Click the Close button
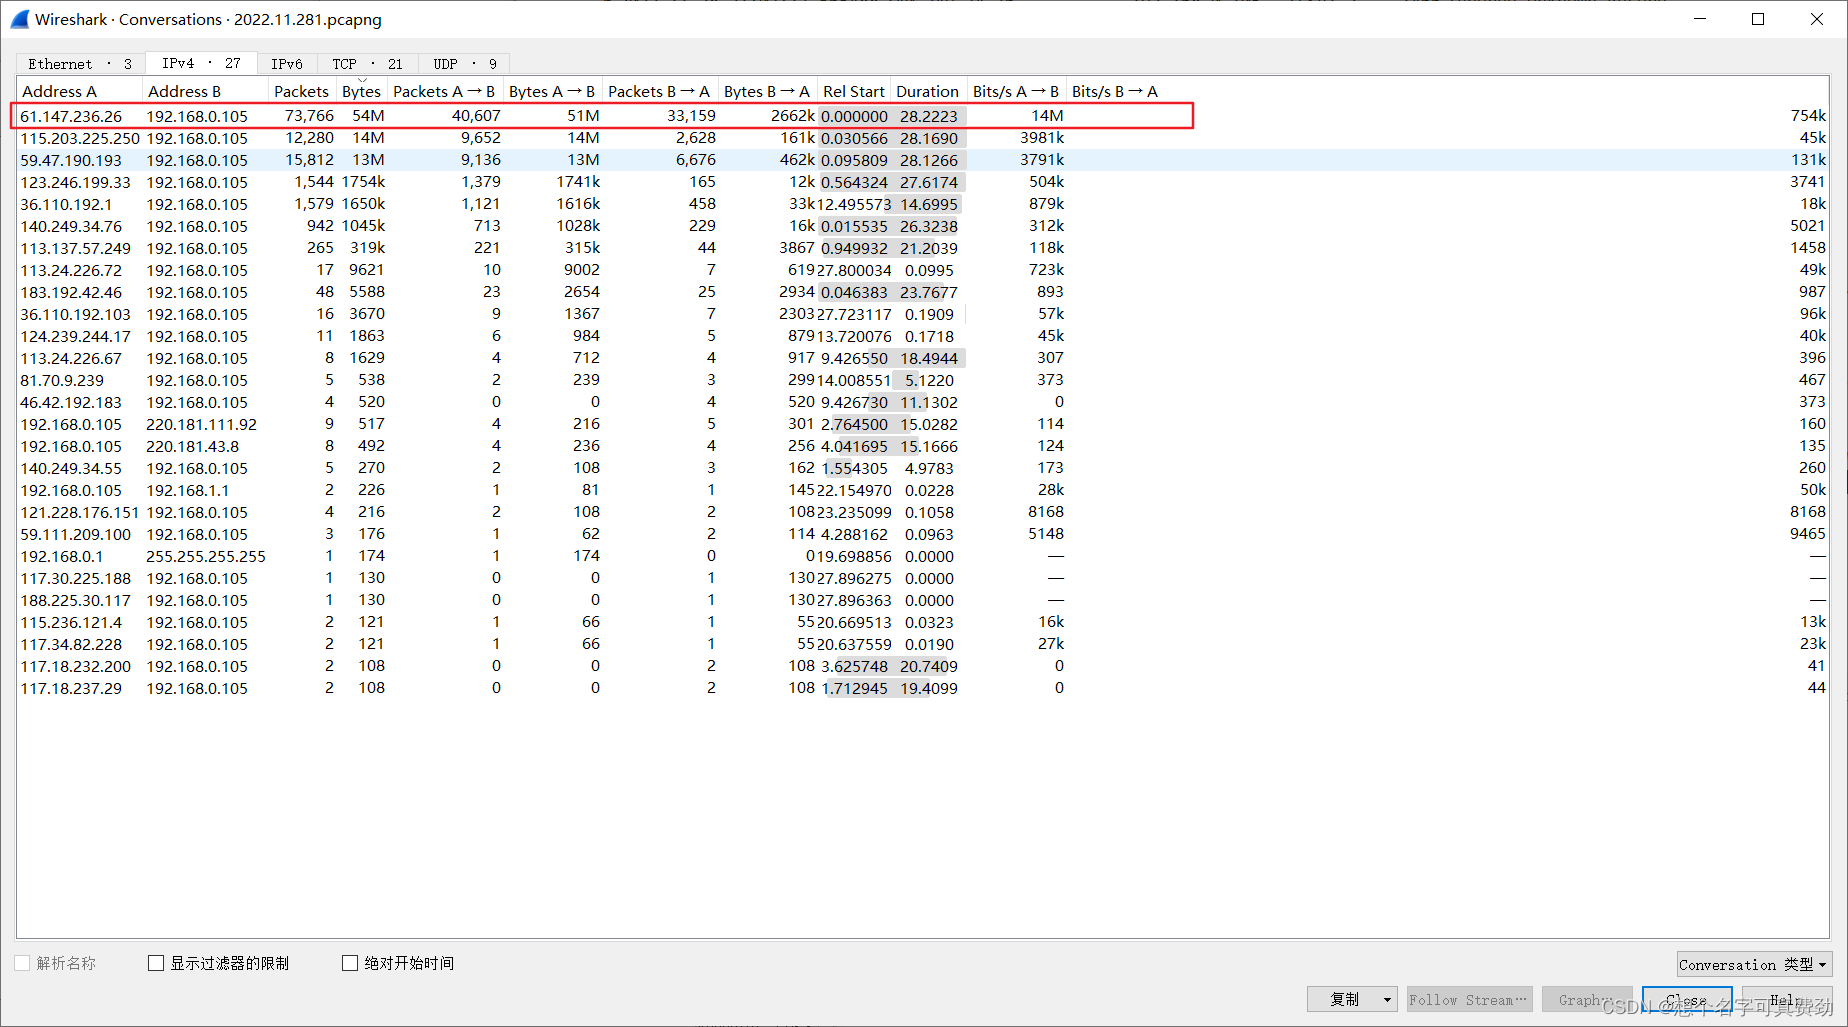 [1687, 999]
